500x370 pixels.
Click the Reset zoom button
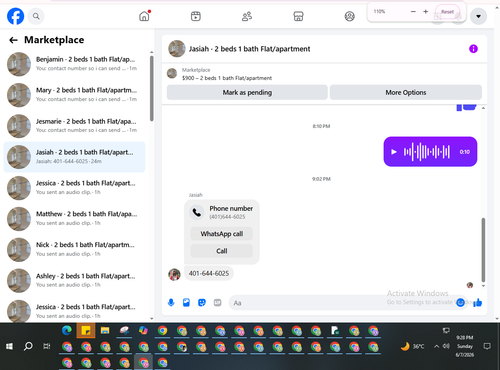pyautogui.click(x=447, y=12)
